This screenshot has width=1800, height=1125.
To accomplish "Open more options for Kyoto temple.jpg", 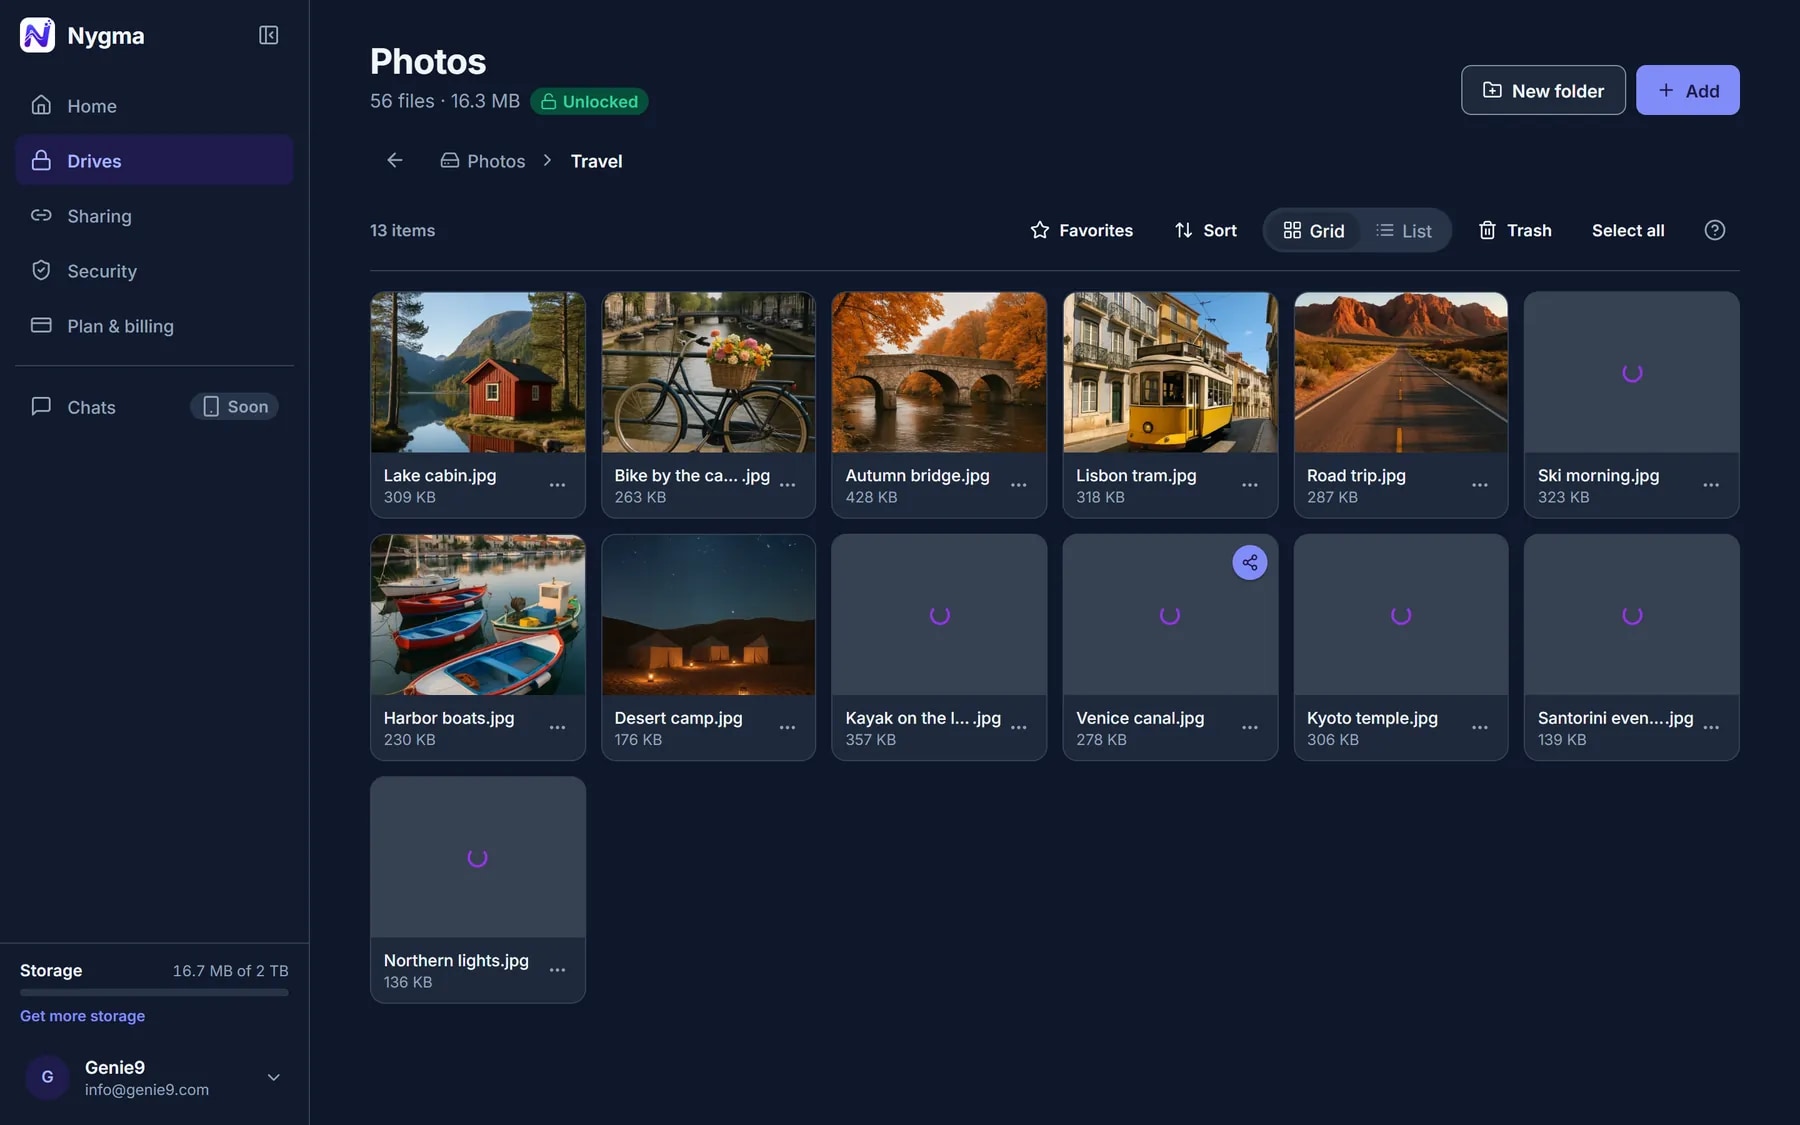I will (x=1479, y=728).
